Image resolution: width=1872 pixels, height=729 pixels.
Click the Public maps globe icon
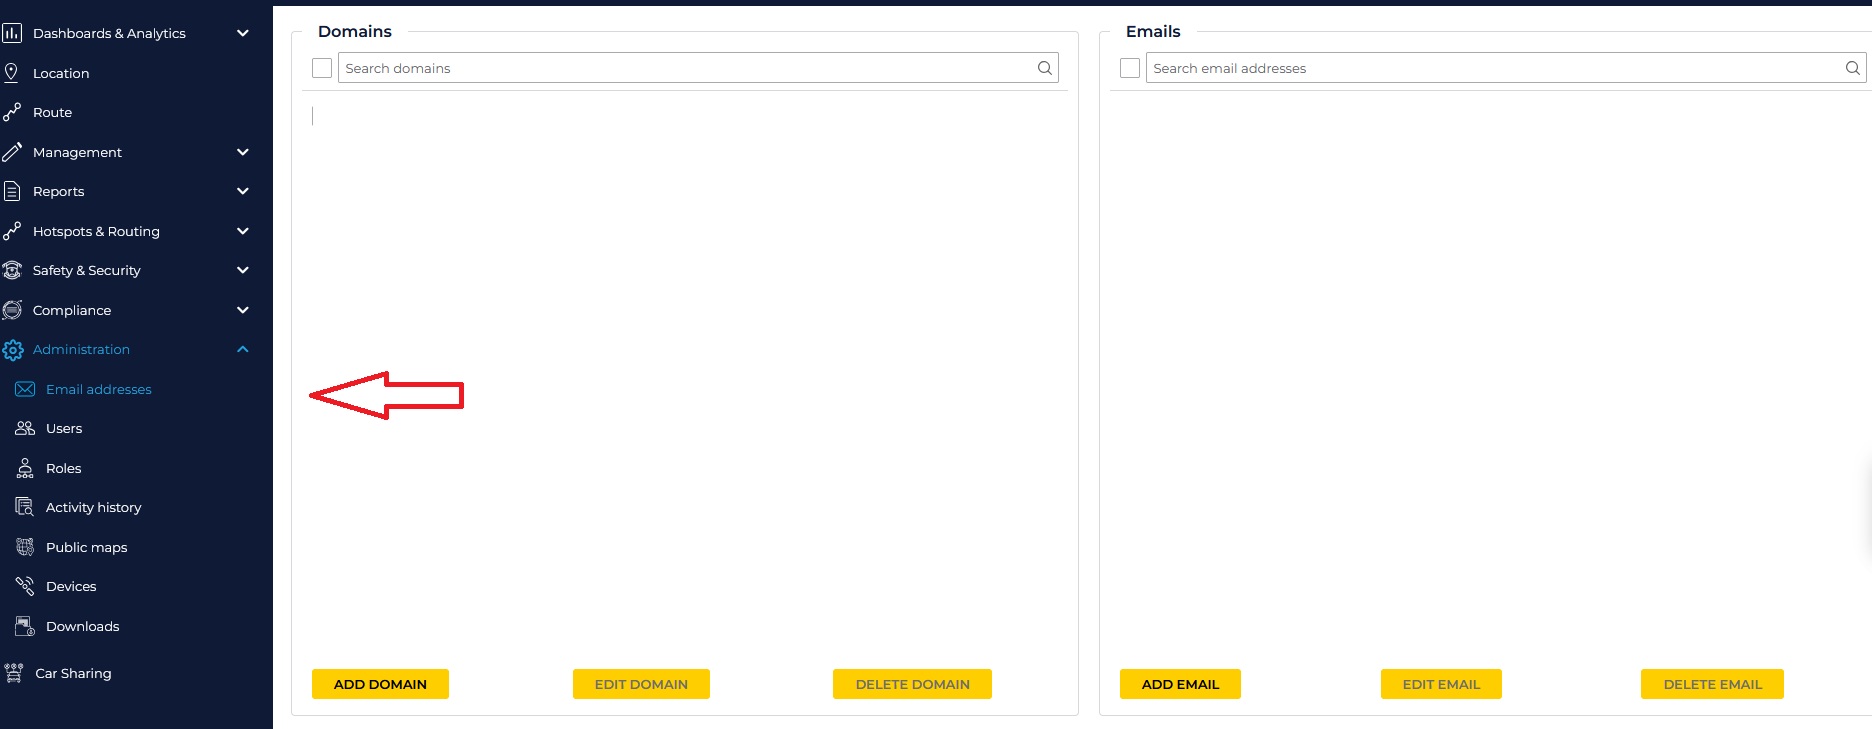[25, 547]
